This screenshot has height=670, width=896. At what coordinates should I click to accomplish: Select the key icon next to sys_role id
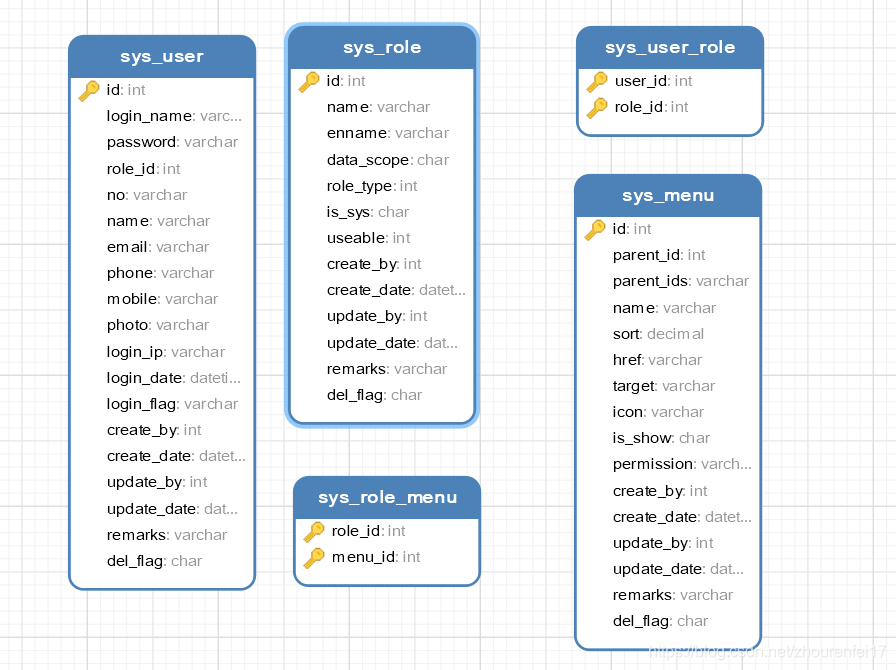coord(308,81)
